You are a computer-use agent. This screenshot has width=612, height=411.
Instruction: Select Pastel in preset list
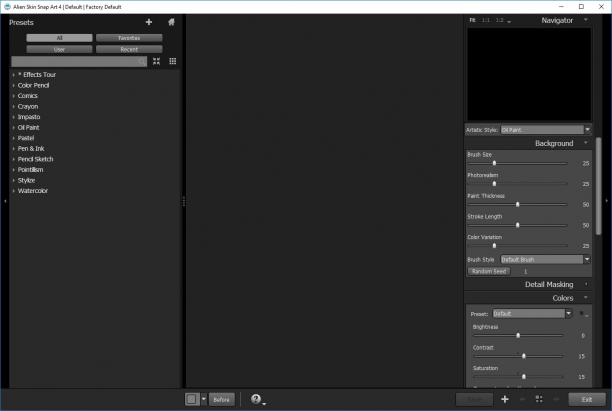click(x=26, y=138)
